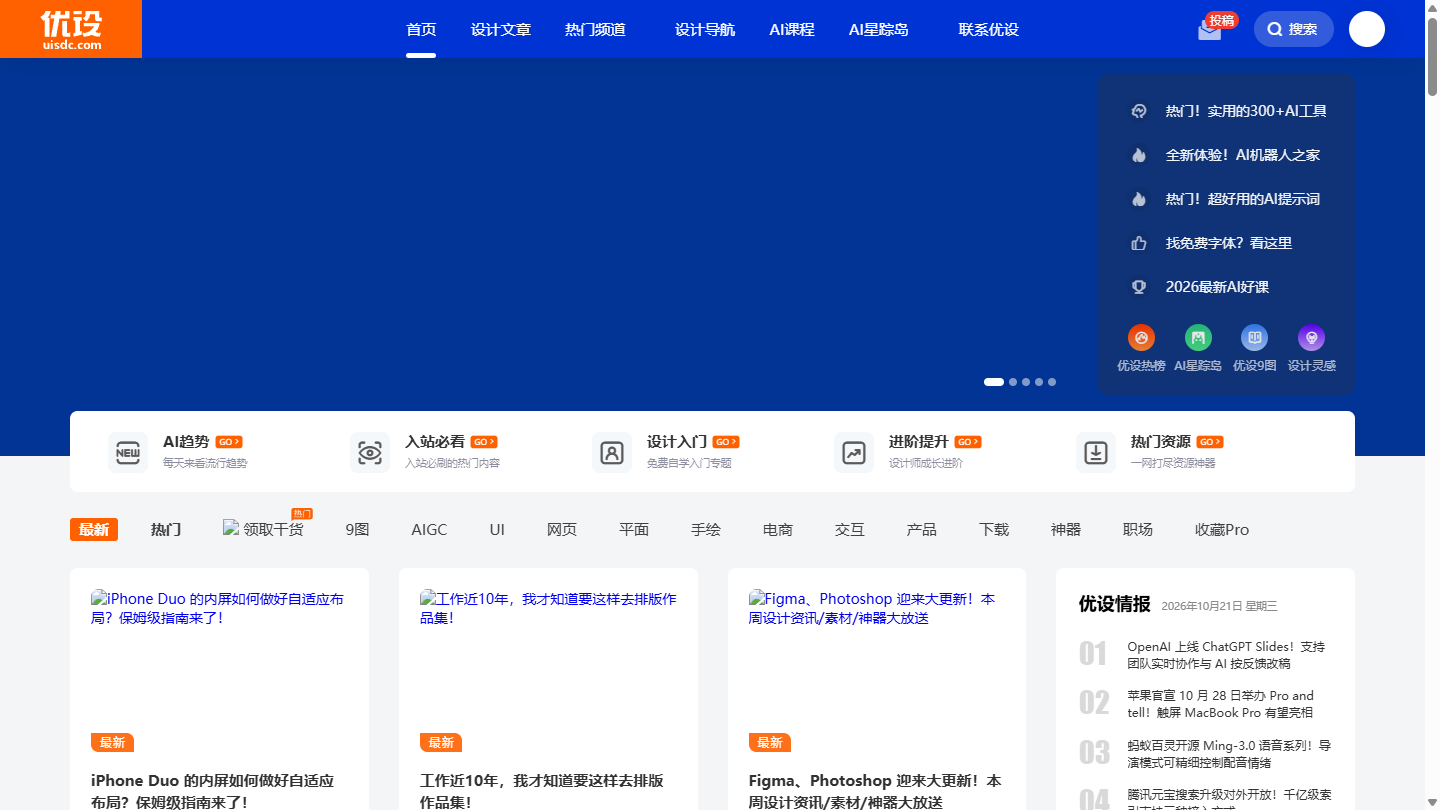Open AI星踪岛 navigation menu

click(x=879, y=29)
